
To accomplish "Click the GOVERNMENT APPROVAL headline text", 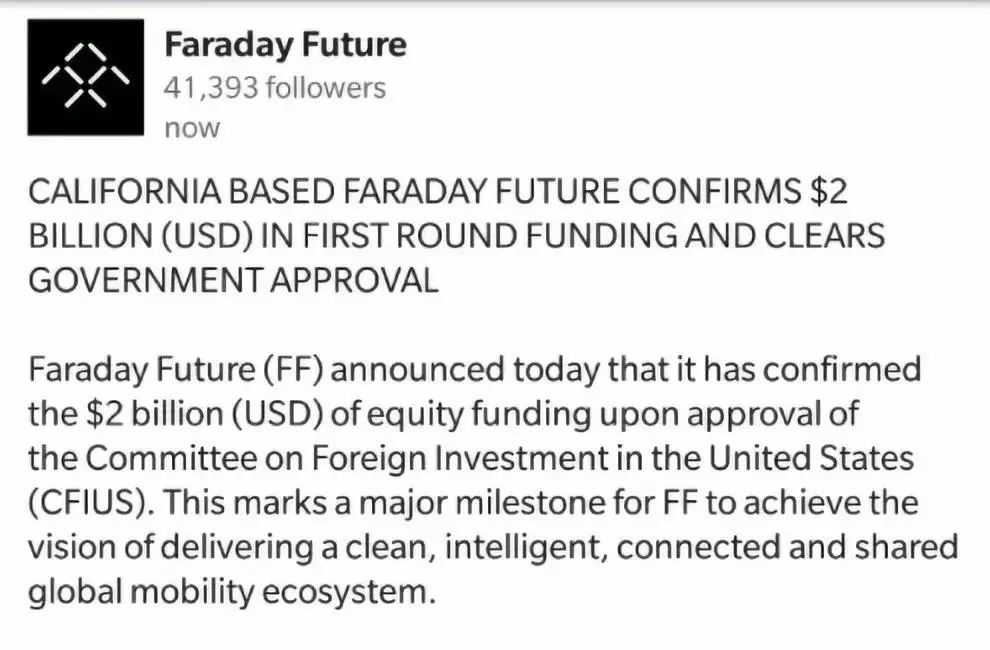I will (234, 280).
